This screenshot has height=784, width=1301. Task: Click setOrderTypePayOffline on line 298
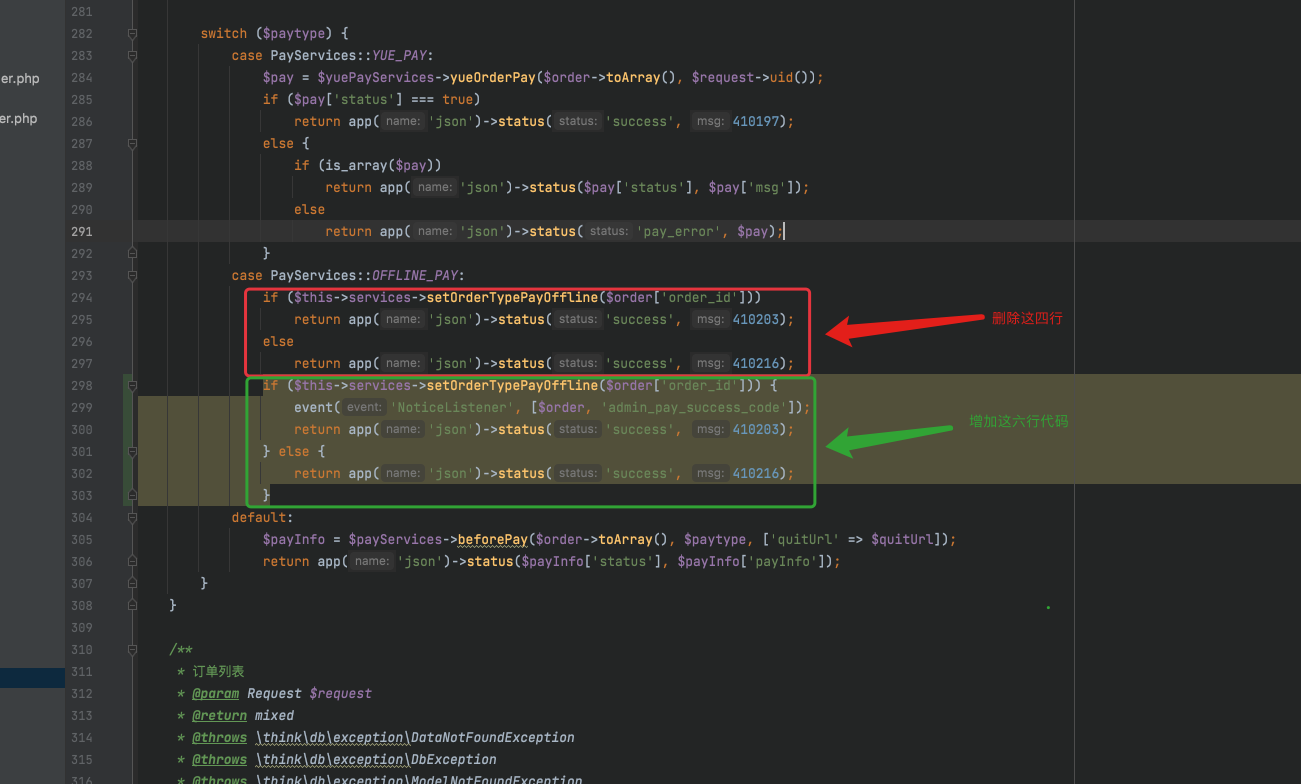click(512, 386)
